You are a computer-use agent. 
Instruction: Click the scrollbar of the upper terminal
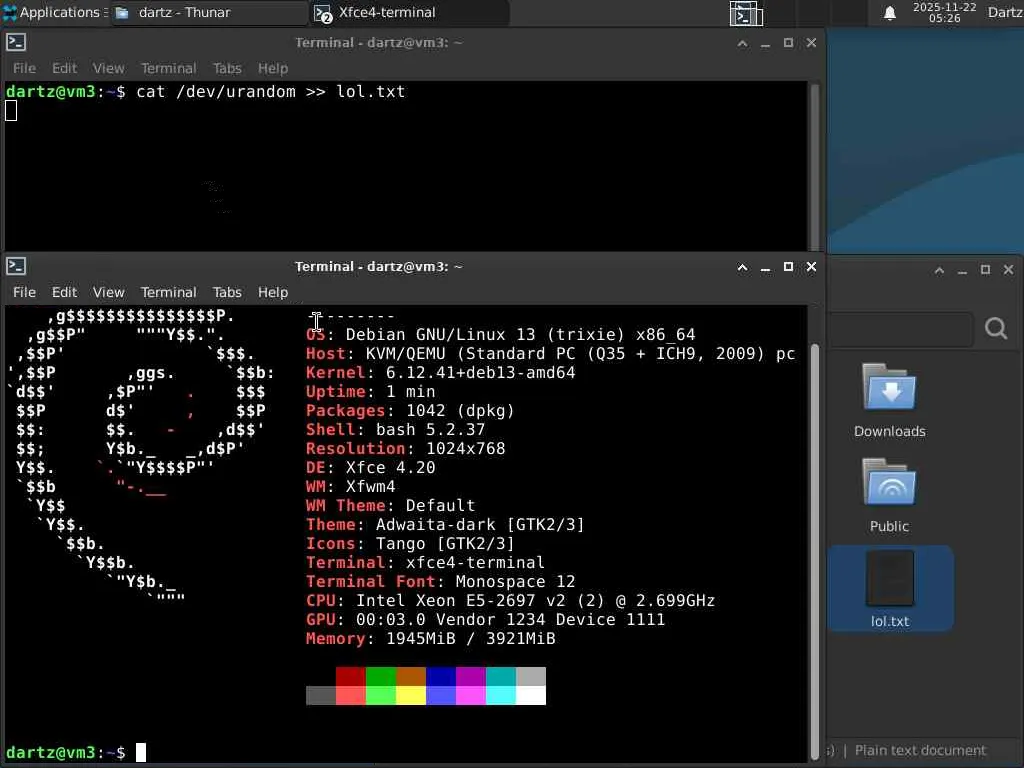[x=814, y=166]
